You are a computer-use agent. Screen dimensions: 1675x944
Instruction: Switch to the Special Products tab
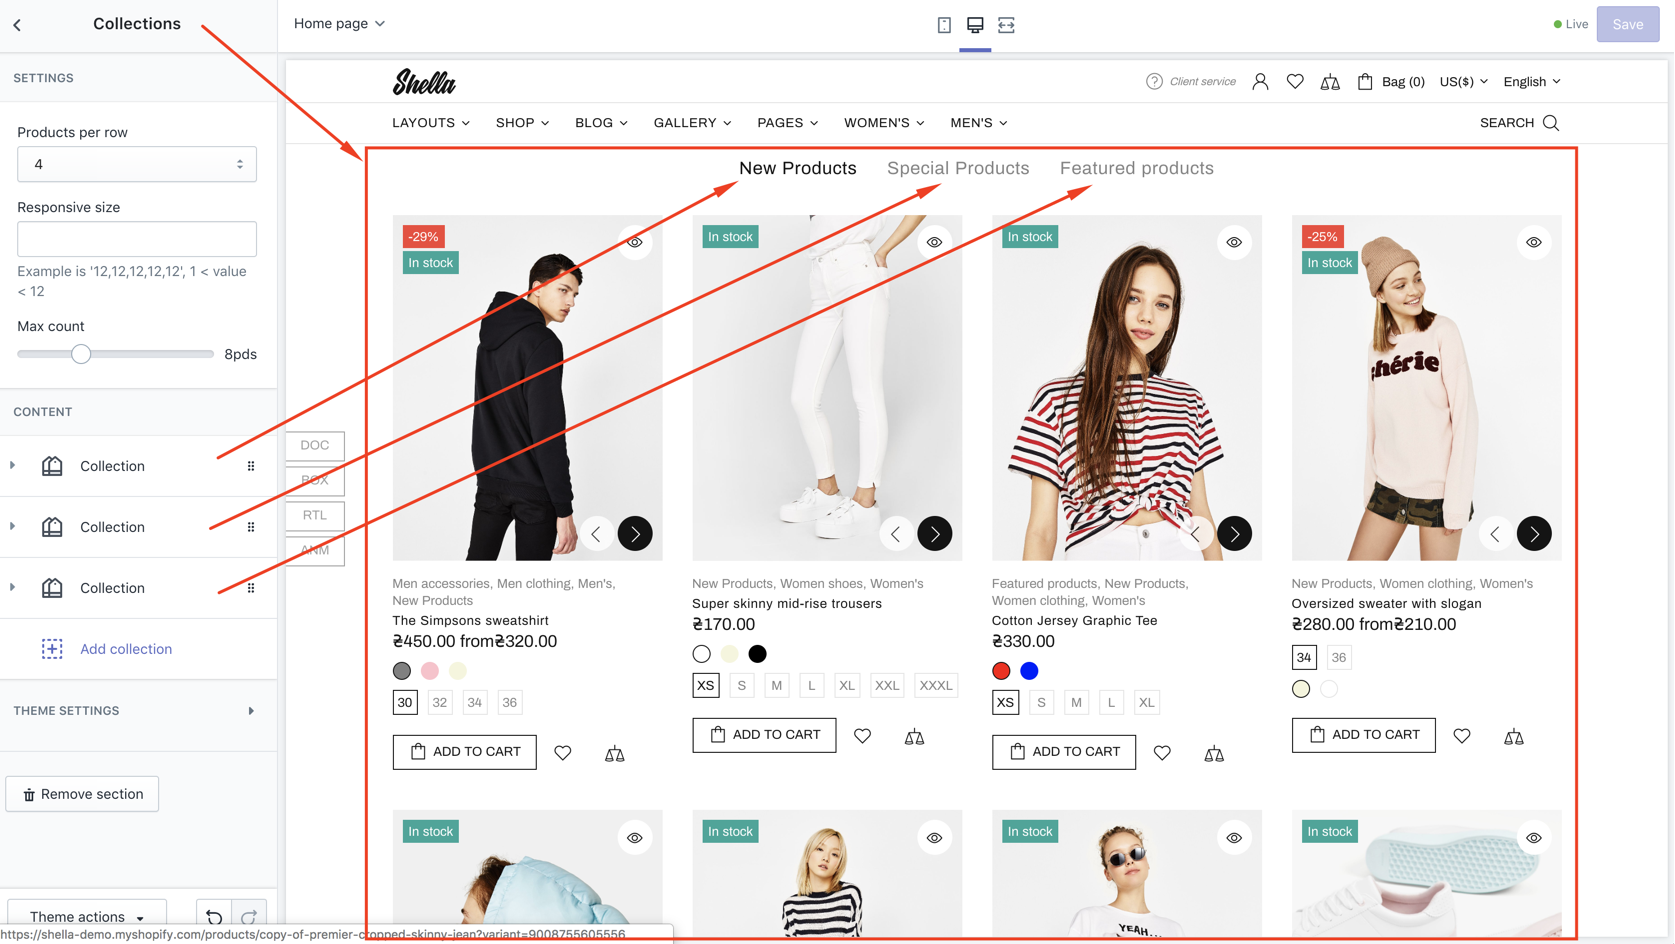tap(957, 168)
